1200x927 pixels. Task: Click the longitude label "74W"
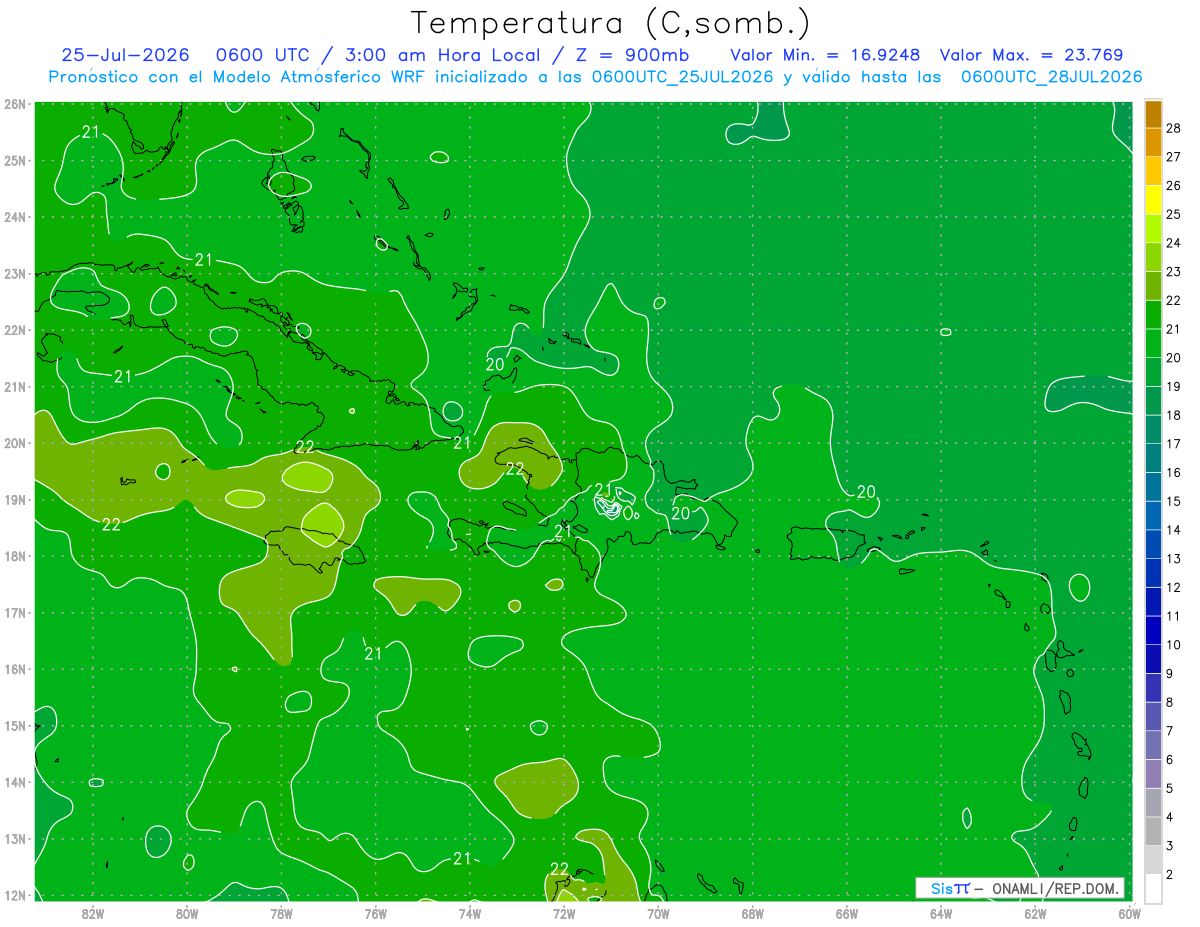click(x=469, y=913)
